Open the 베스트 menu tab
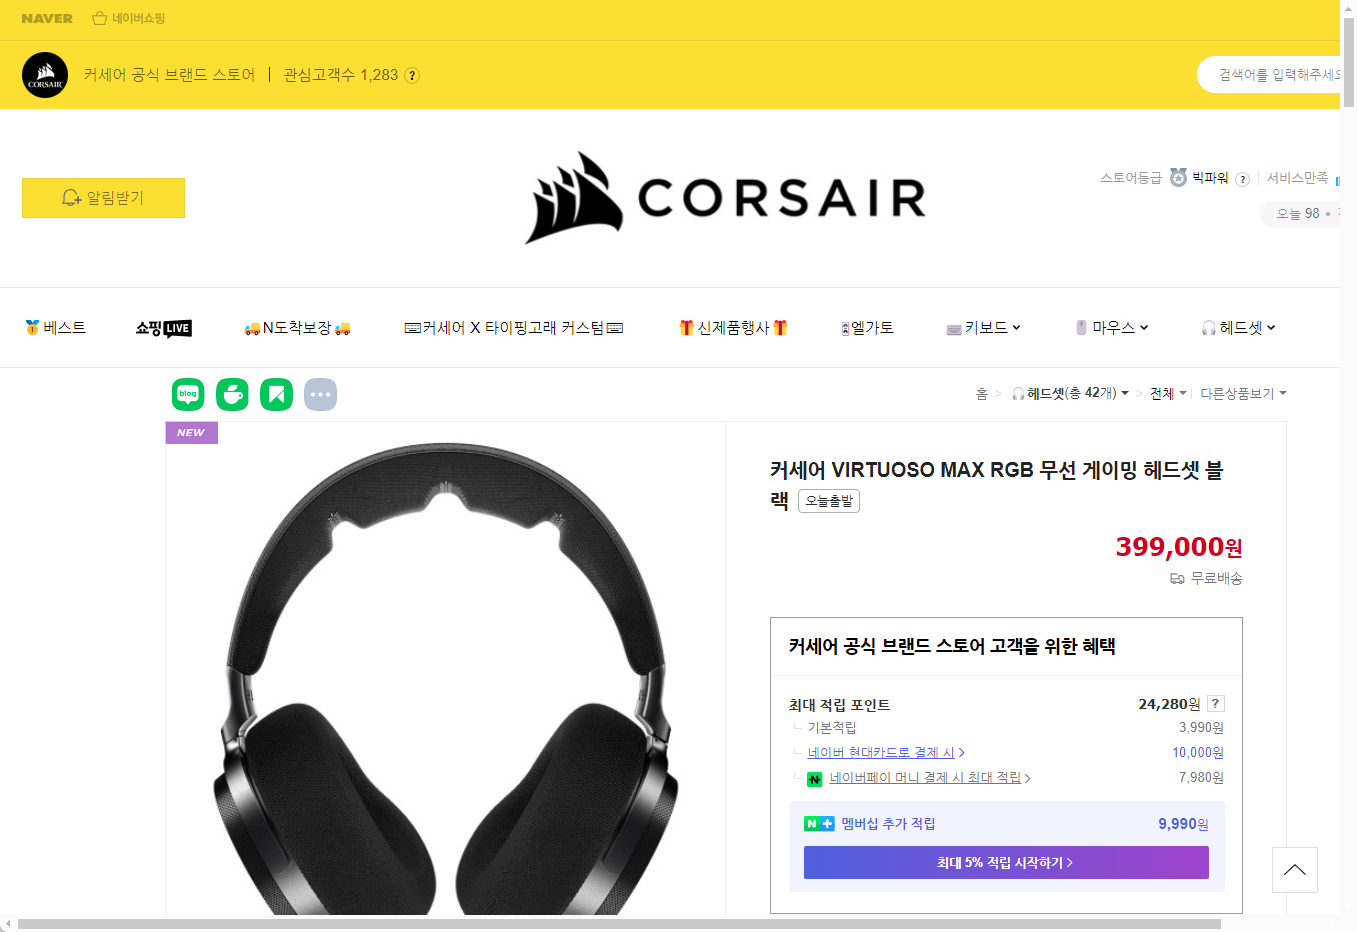Screen dimensions: 1357x932 pyautogui.click(x=56, y=328)
